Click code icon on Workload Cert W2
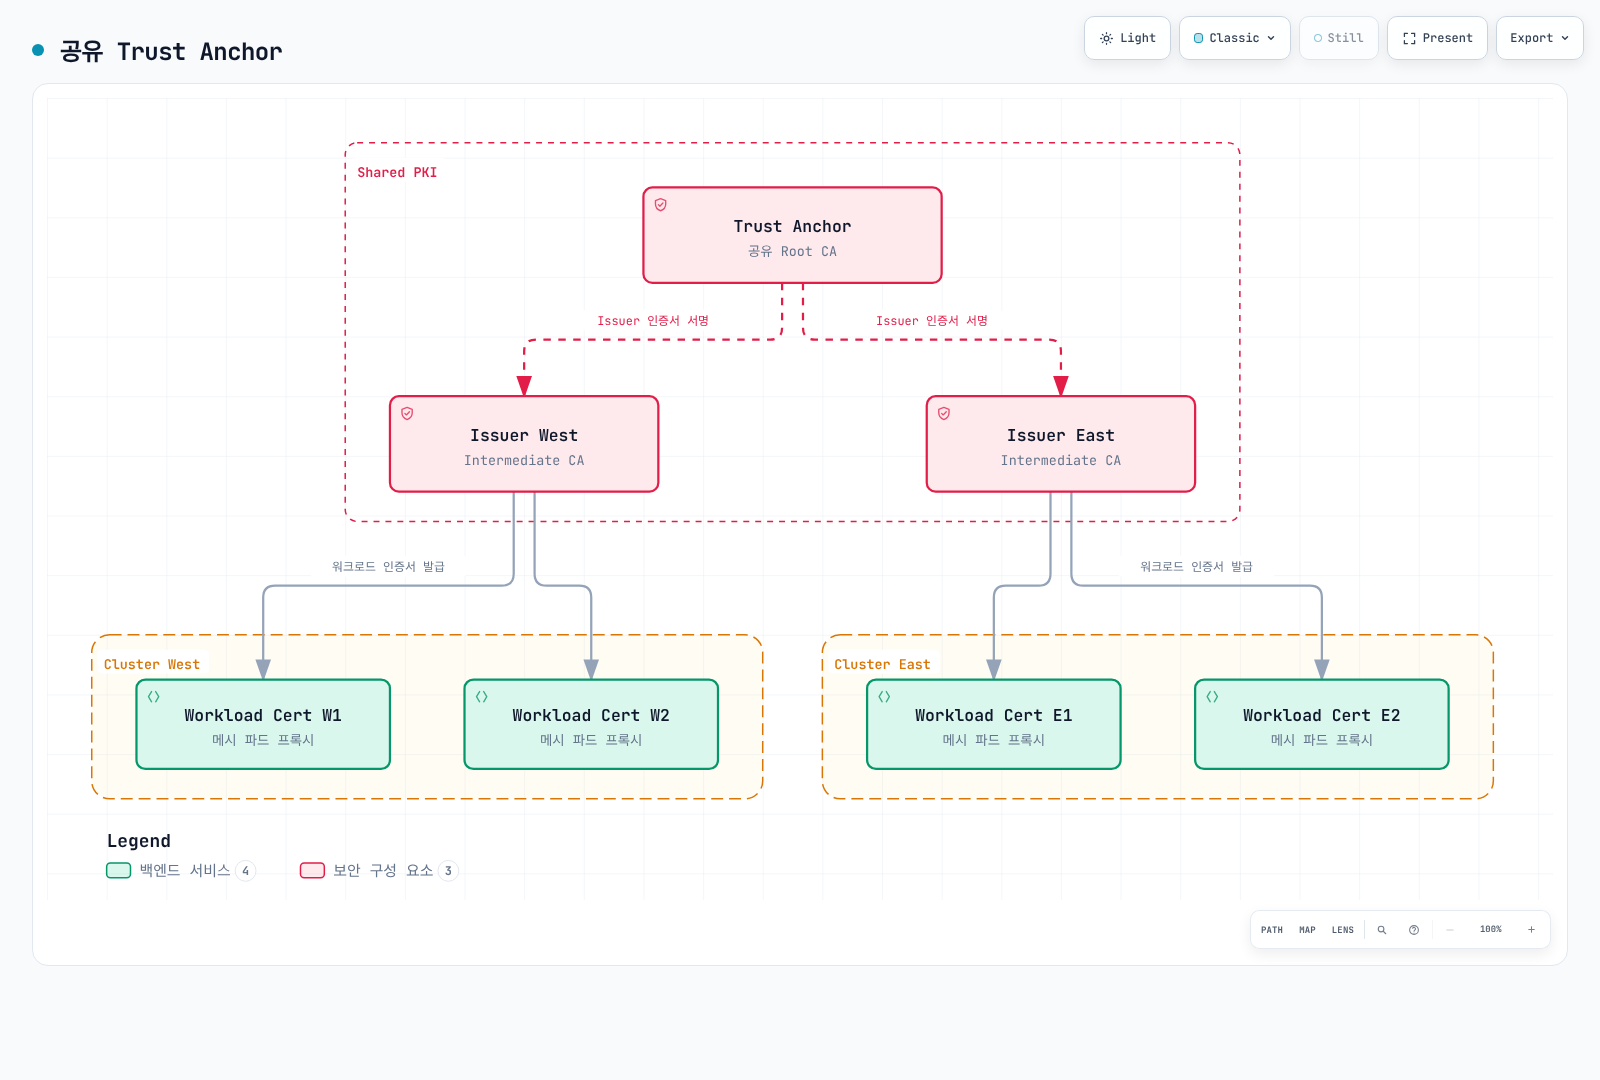 482,697
